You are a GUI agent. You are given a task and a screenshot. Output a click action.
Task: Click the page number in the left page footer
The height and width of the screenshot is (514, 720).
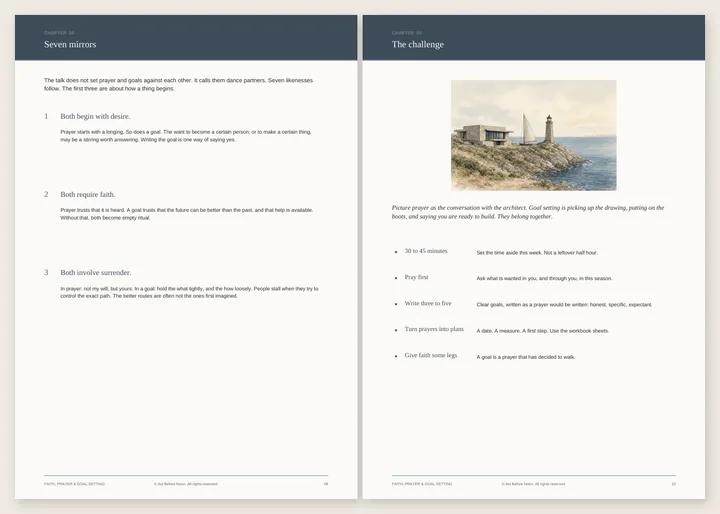click(326, 484)
